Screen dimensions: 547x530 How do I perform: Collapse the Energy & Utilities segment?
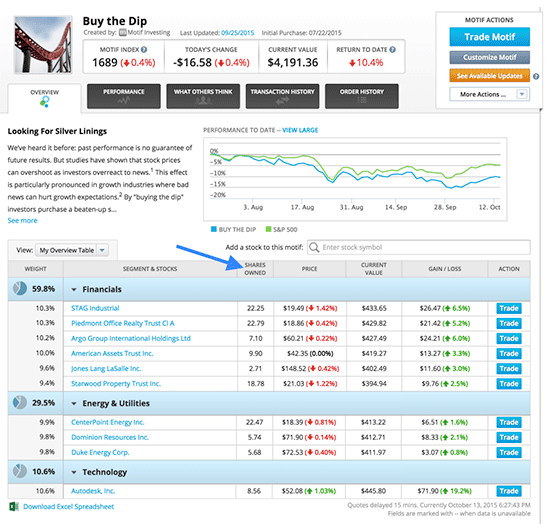[74, 404]
